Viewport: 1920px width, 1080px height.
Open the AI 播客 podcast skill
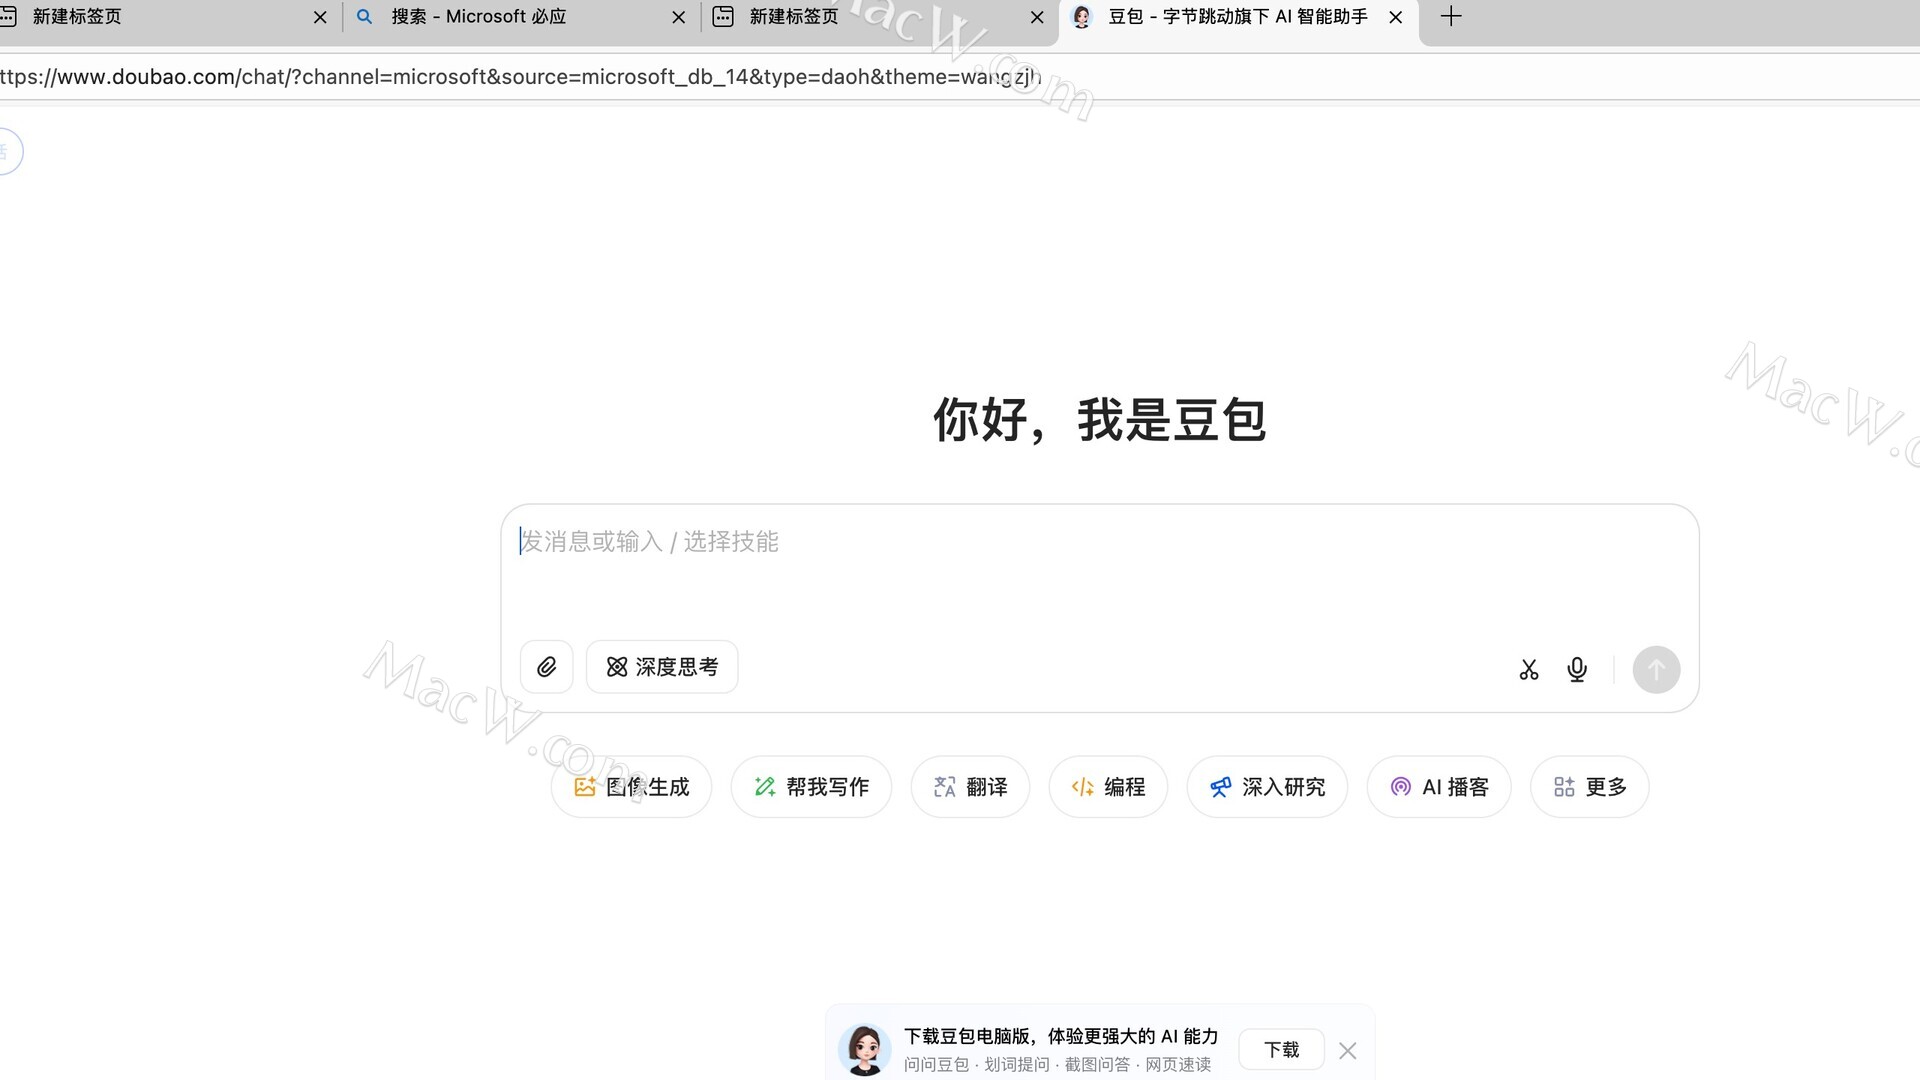click(x=1439, y=787)
